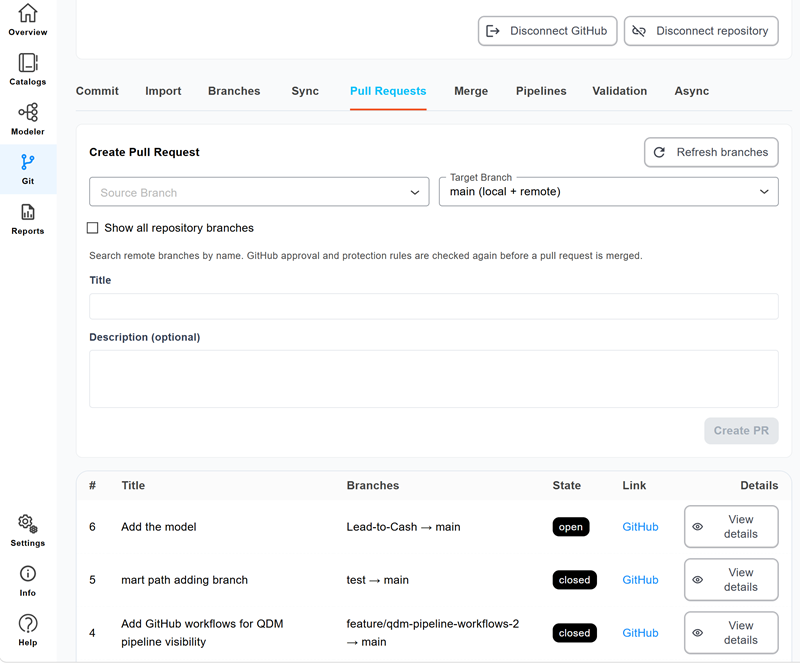The width and height of the screenshot is (800, 663).
Task: Focus the Title input field
Action: (434, 306)
